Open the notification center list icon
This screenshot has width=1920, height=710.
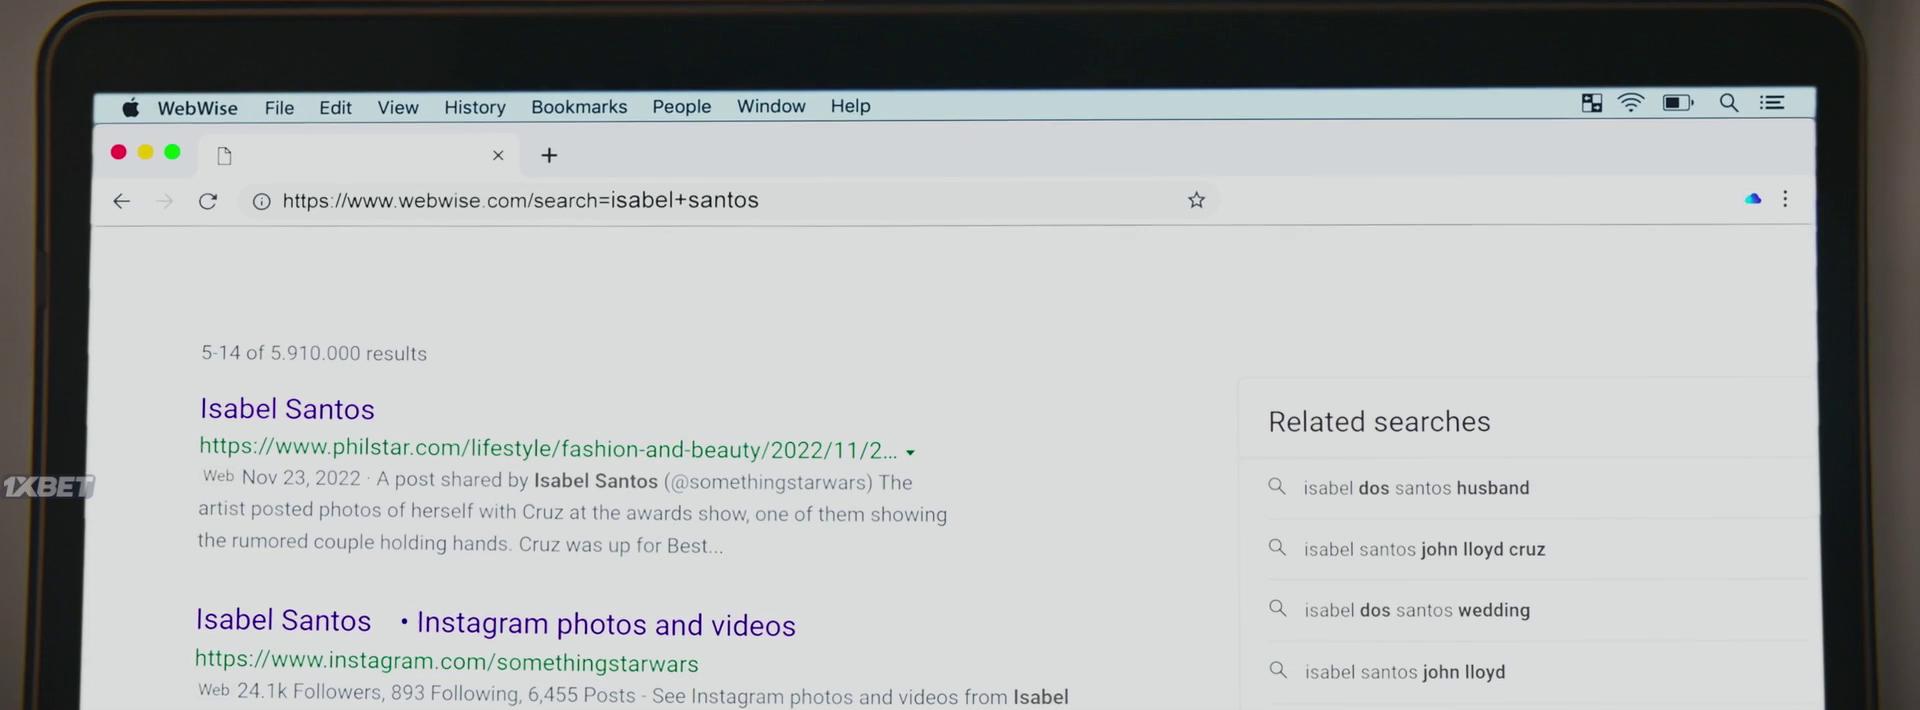(x=1772, y=103)
